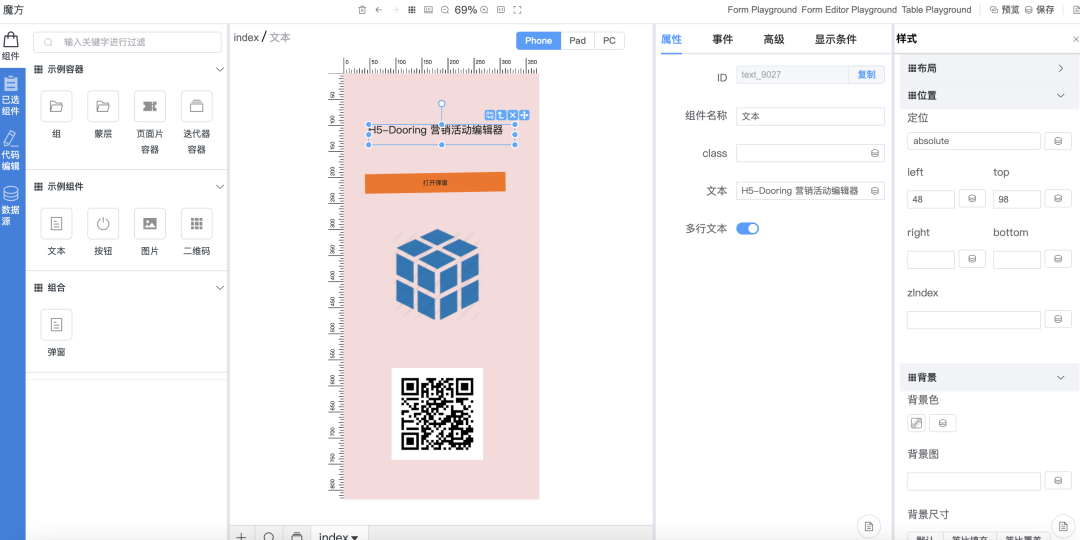Open the 组件 components sidebar panel

tap(11, 45)
